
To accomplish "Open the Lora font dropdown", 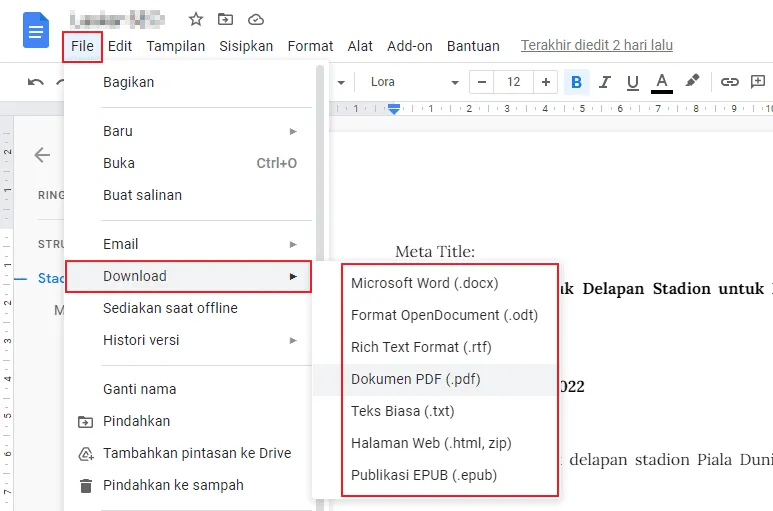I will pos(414,82).
